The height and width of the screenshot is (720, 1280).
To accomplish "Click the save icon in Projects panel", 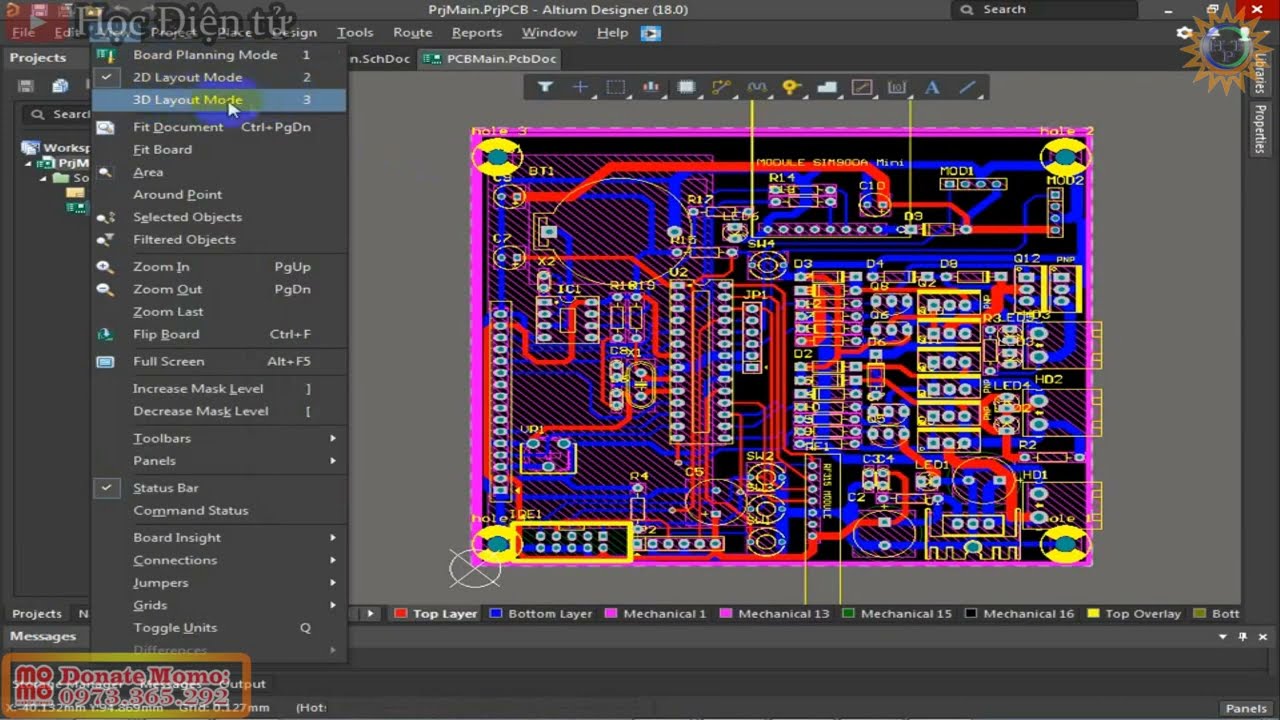I will 27,86.
